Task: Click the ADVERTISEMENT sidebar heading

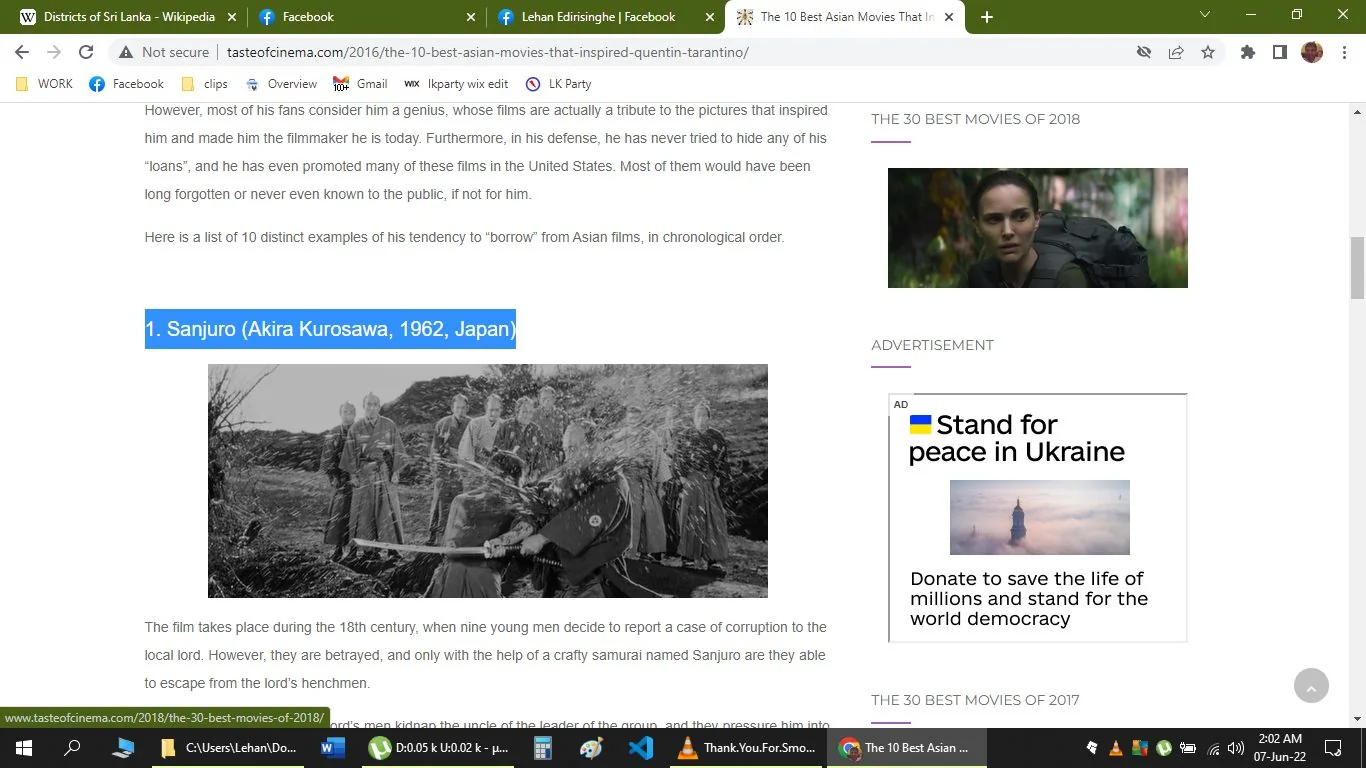Action: 932,345
